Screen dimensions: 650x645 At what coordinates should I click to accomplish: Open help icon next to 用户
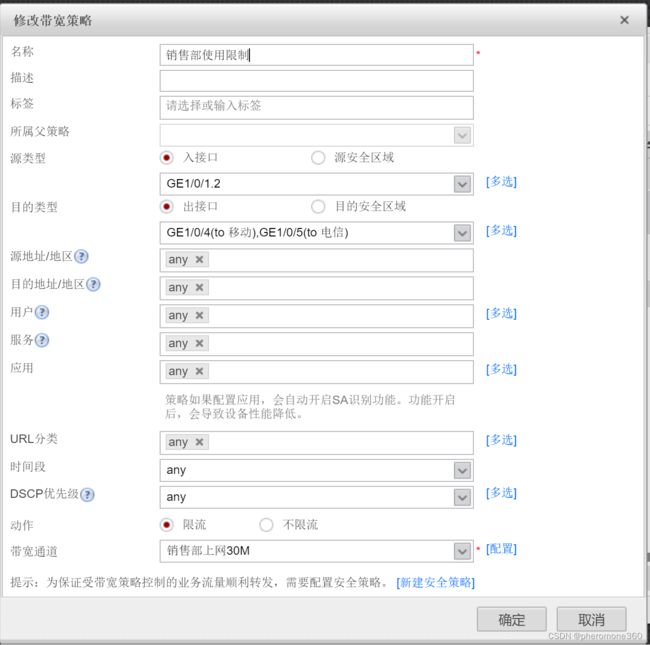click(x=42, y=312)
